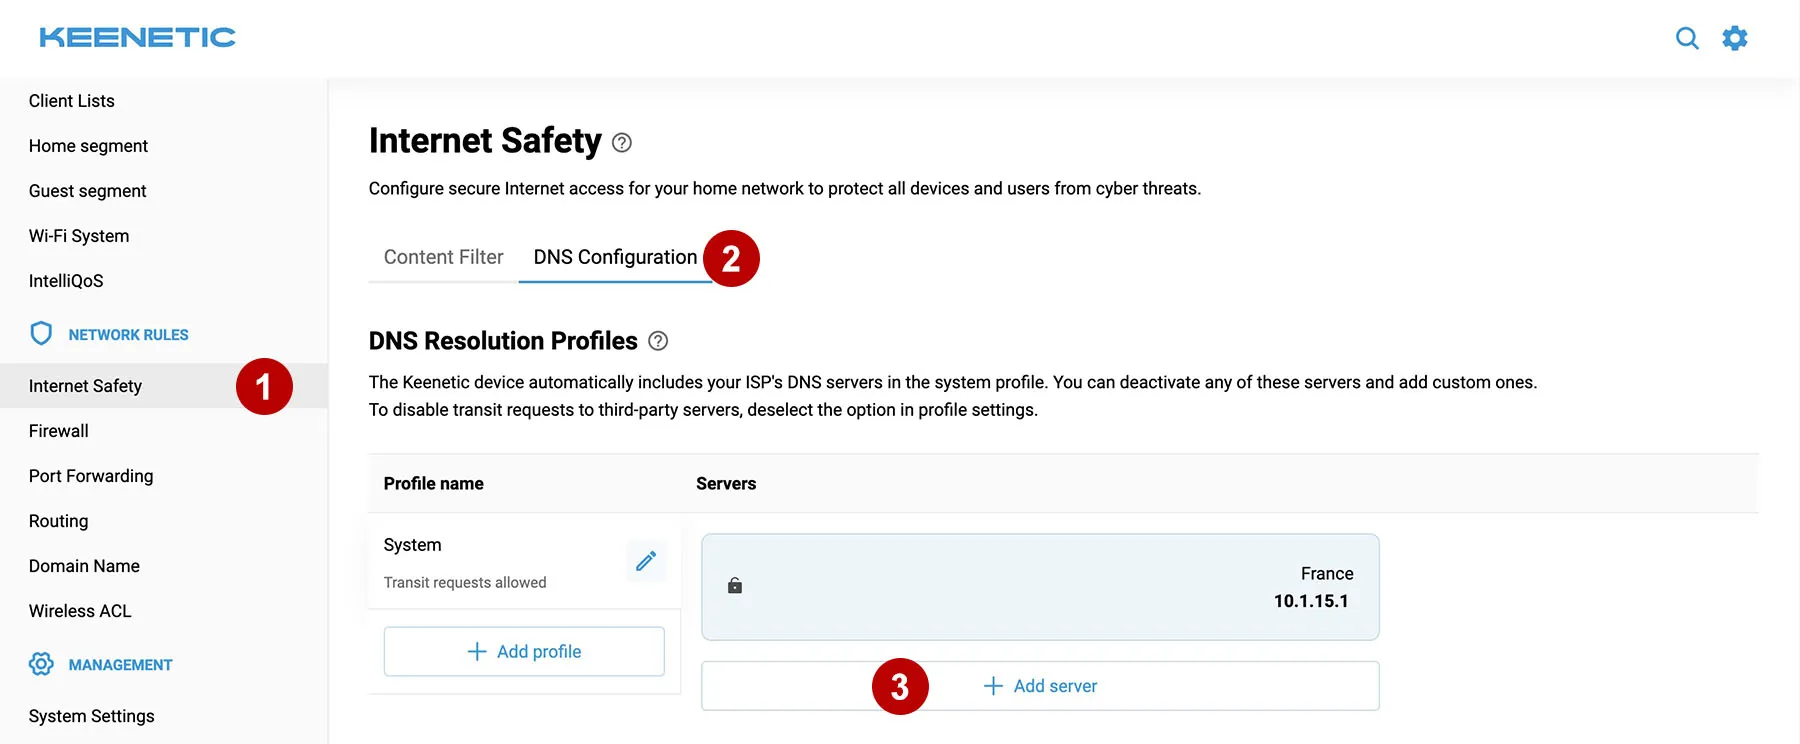Switch to the Content Filter tab
Screen dimensions: 1800x744
pos(442,257)
